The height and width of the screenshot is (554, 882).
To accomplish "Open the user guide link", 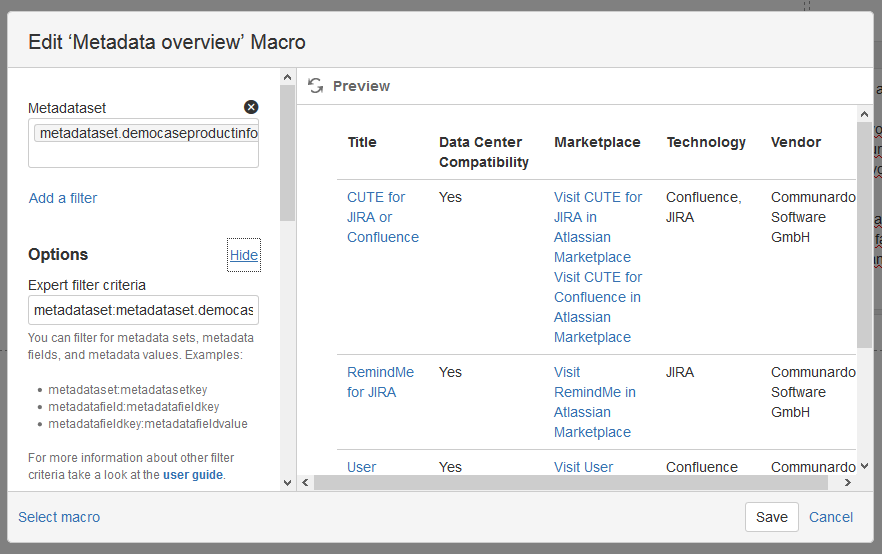I will pos(193,475).
